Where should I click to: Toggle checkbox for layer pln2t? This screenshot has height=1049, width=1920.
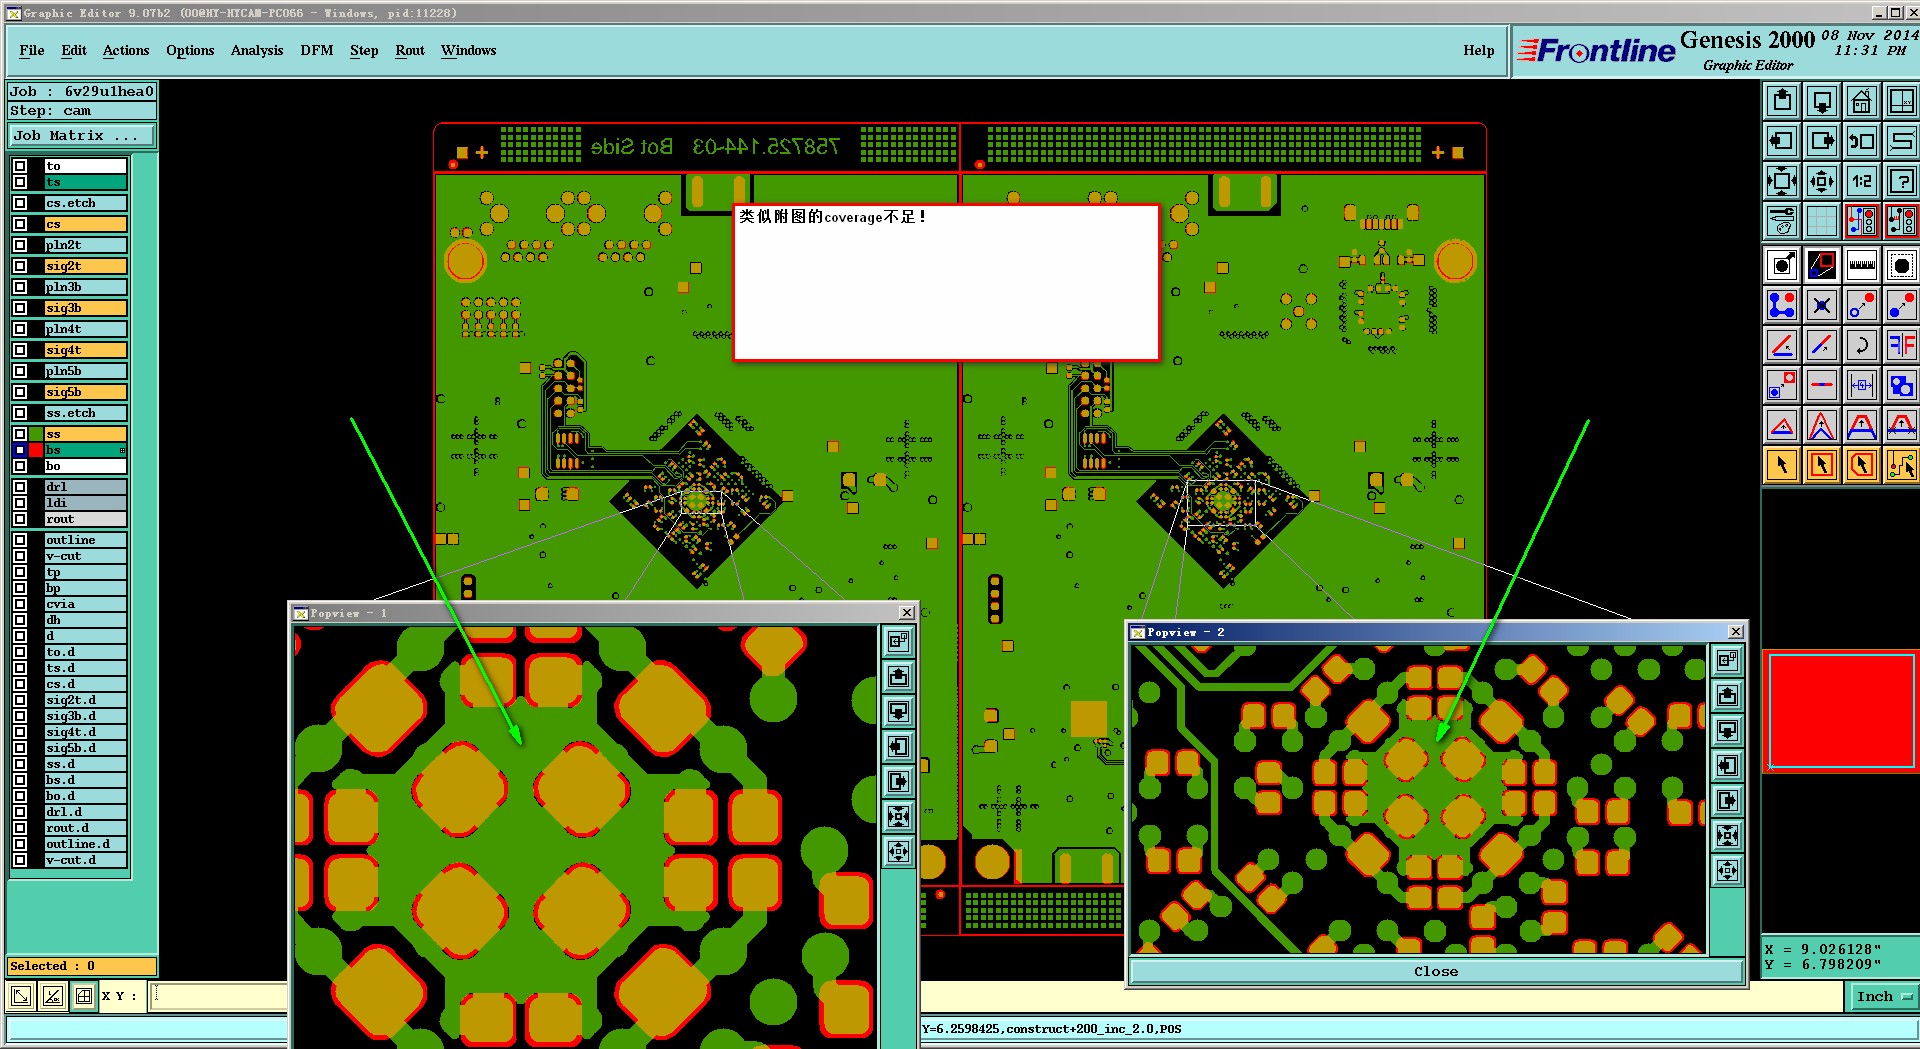[20, 245]
